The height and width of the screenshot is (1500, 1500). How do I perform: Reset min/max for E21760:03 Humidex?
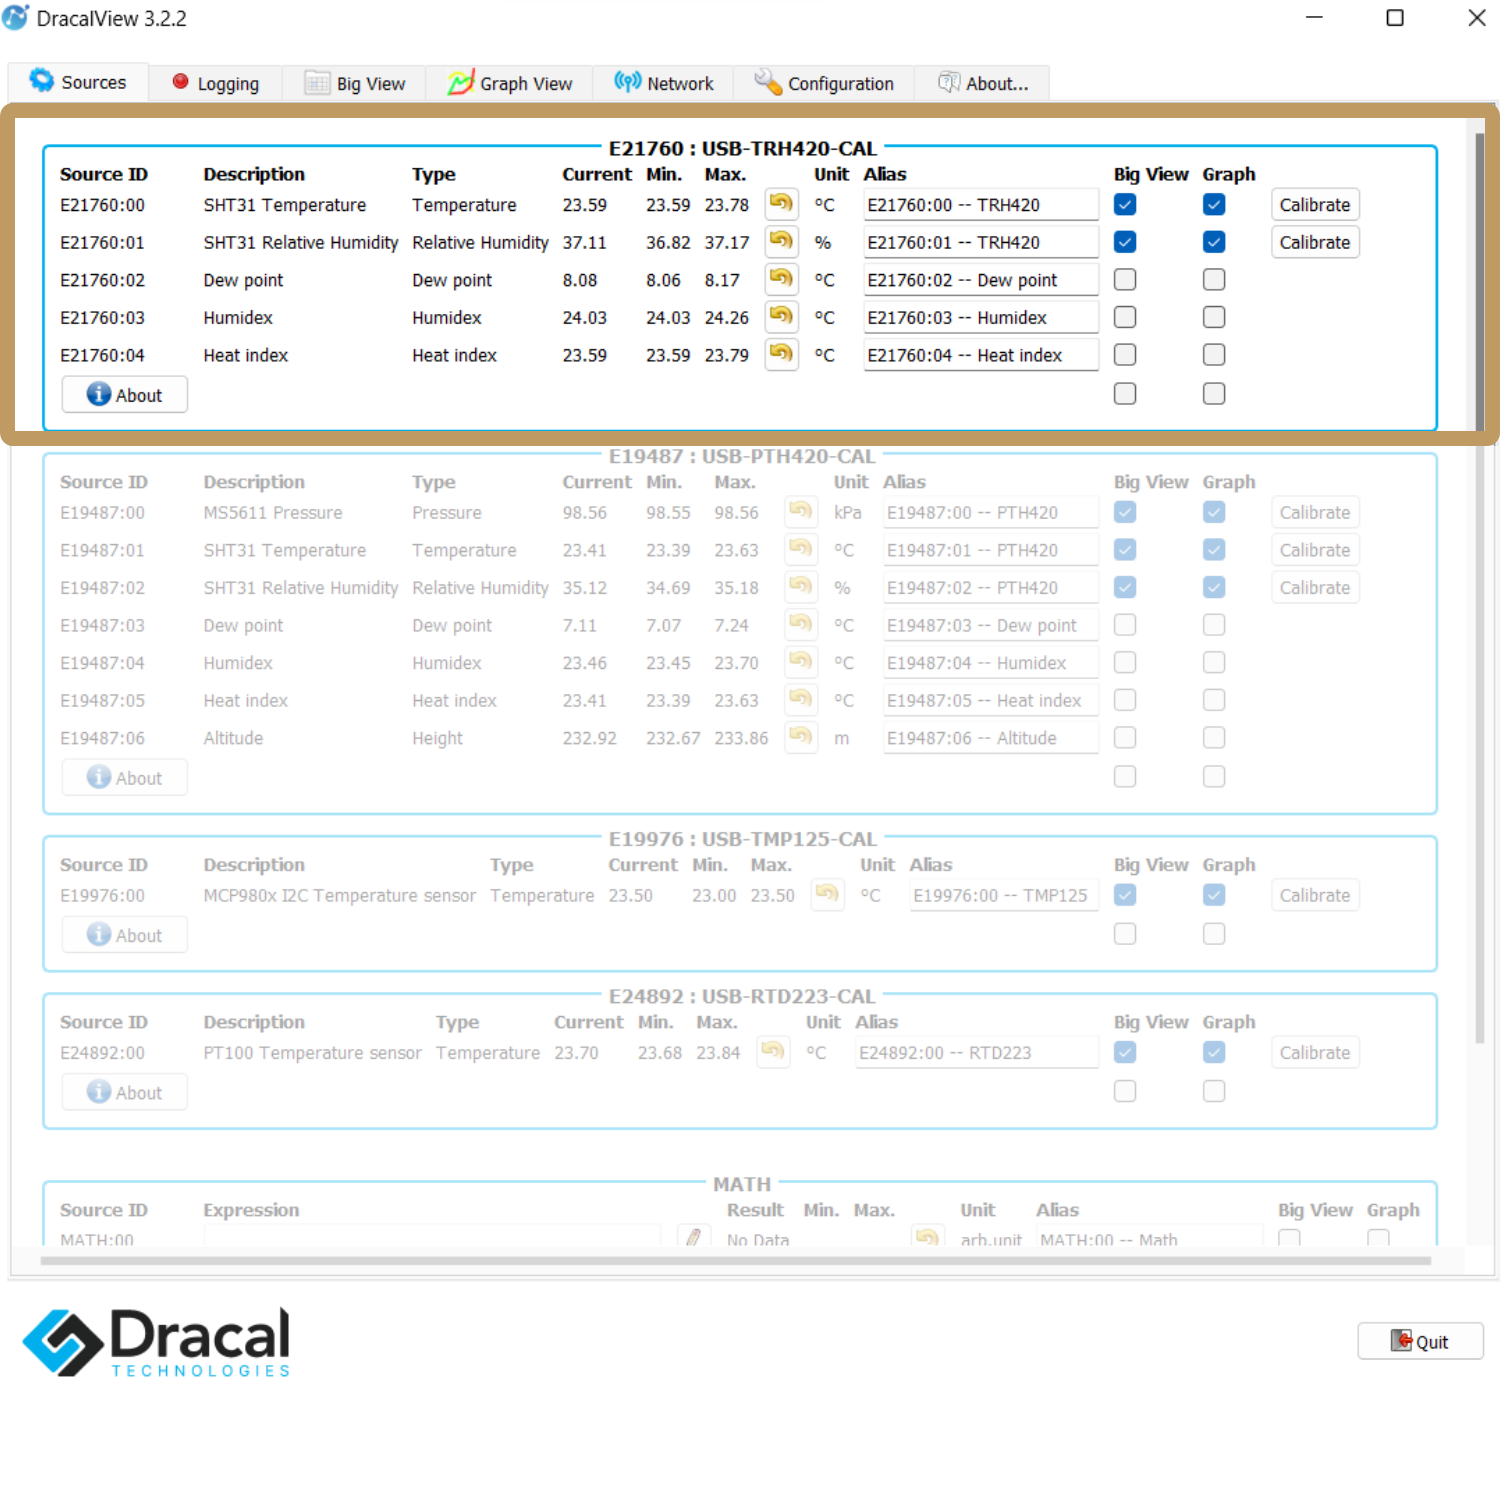781,317
